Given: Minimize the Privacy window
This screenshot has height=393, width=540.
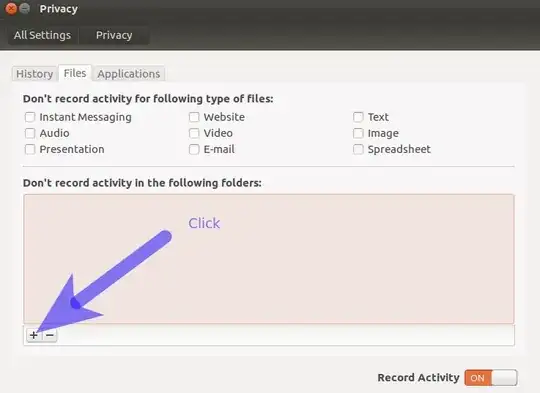Looking at the screenshot, I should 24,9.
